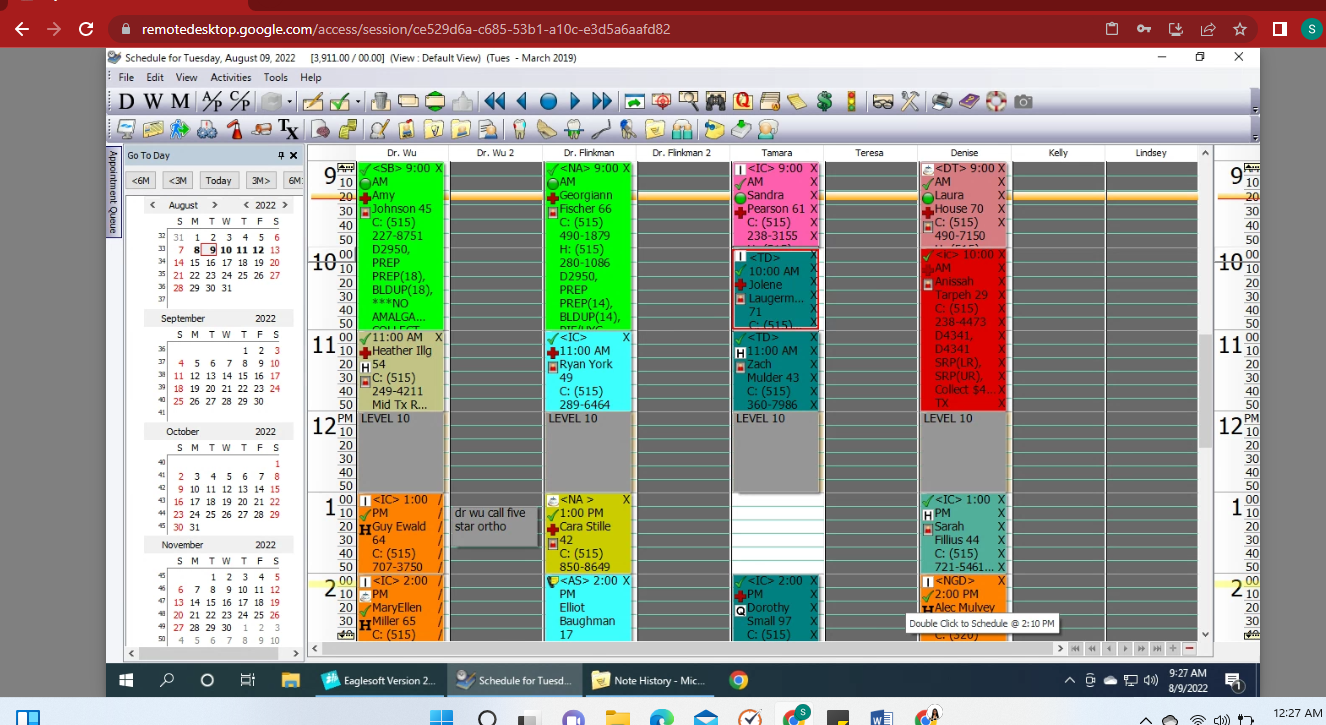This screenshot has width=1326, height=725.
Task: Select August 10 in the calendar
Action: pos(226,250)
